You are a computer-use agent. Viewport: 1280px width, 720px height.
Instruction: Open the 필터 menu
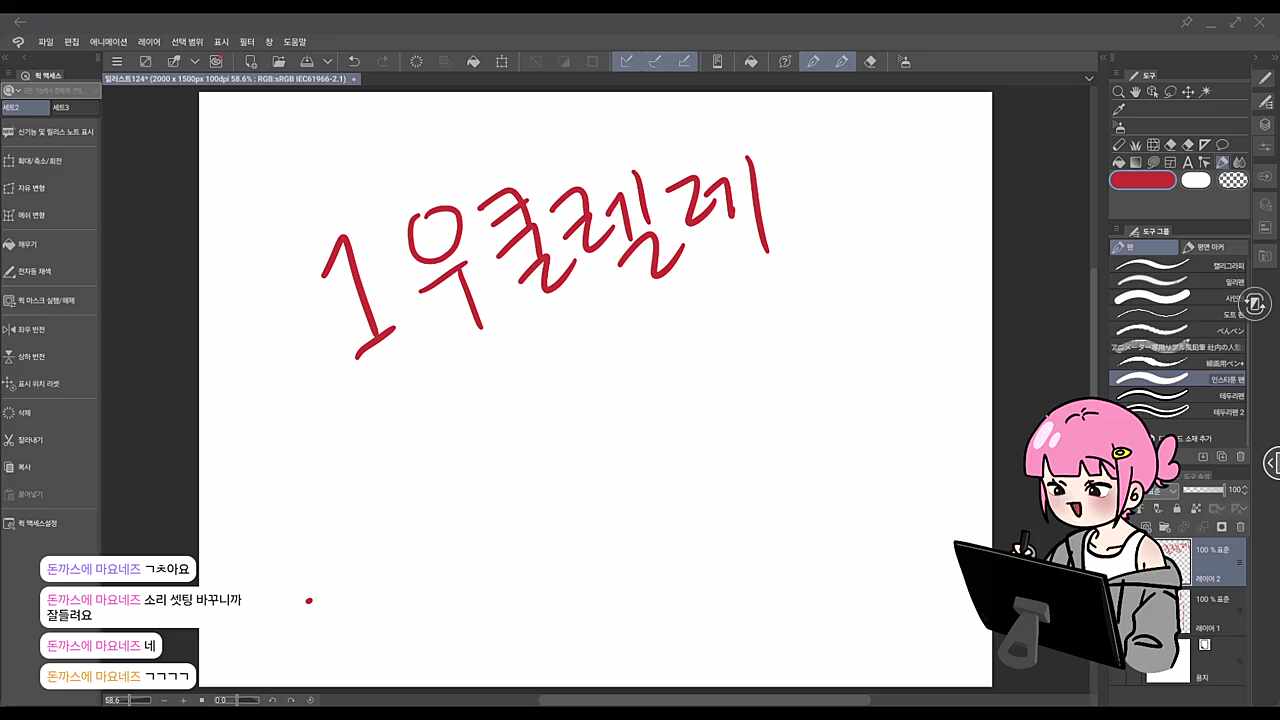pos(247,42)
